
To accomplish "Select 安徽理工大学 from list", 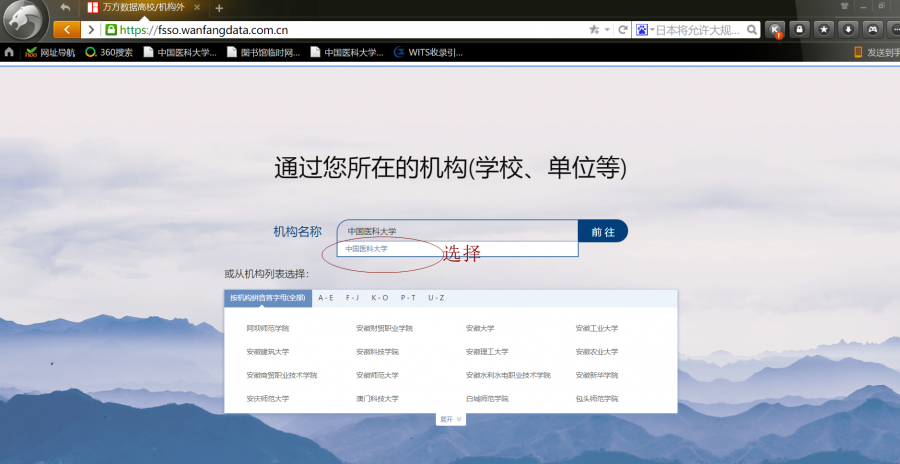I will 487,351.
